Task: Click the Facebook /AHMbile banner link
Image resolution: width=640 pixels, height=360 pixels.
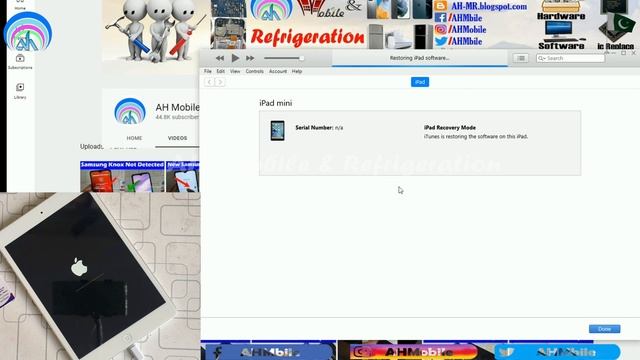Action: (x=465, y=18)
